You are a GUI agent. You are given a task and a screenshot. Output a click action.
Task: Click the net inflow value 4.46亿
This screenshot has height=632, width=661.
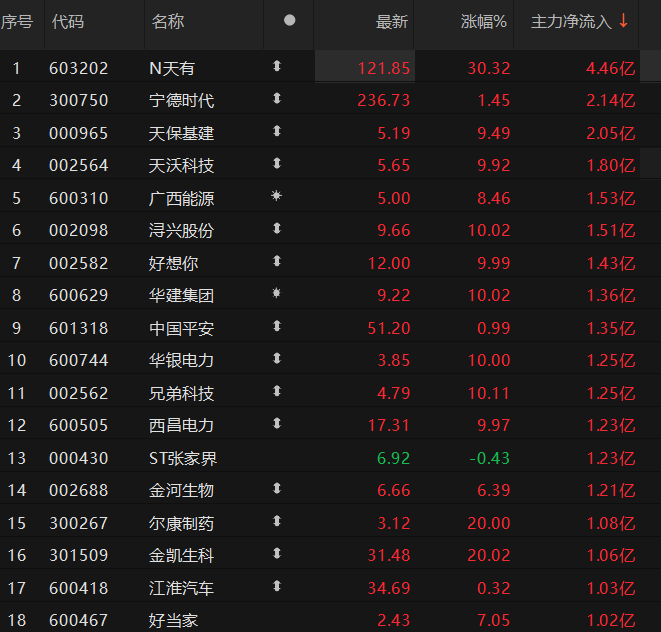[611, 68]
